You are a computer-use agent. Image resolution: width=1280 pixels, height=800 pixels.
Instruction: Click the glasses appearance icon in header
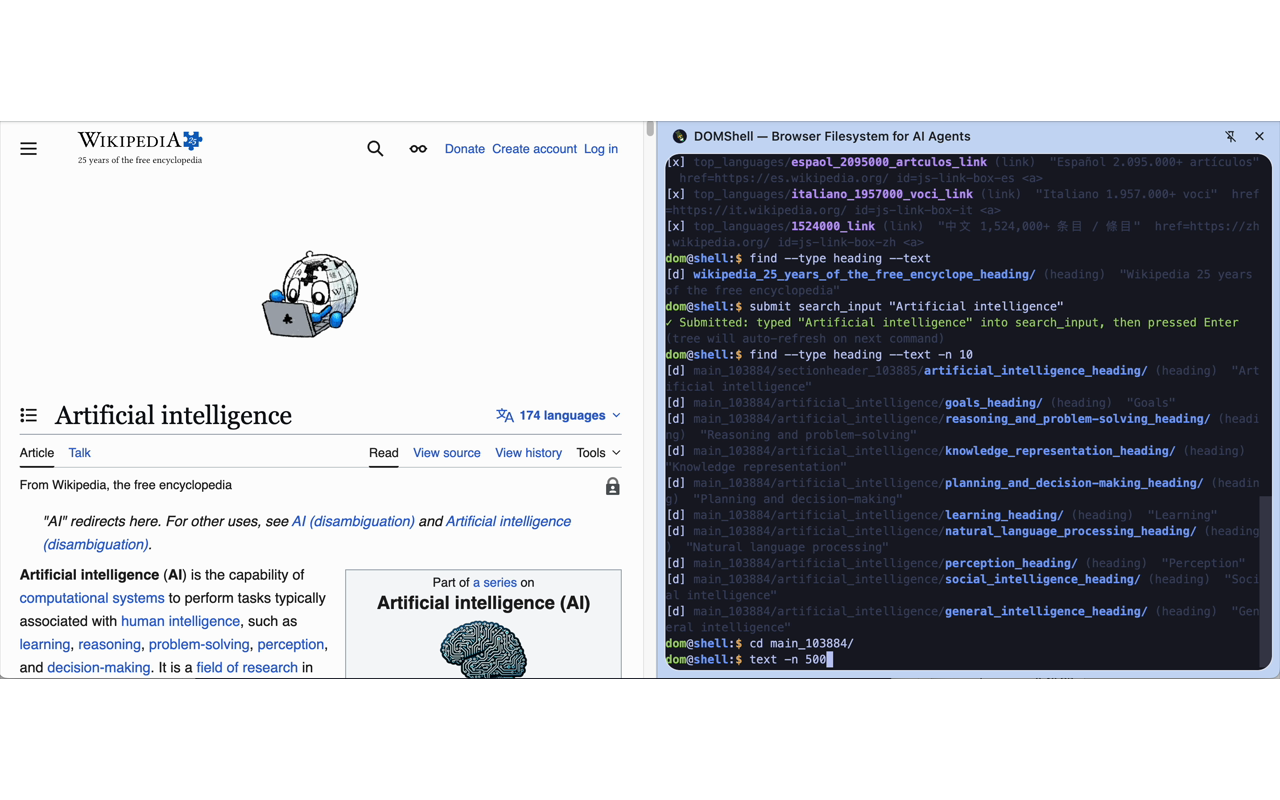pos(417,148)
